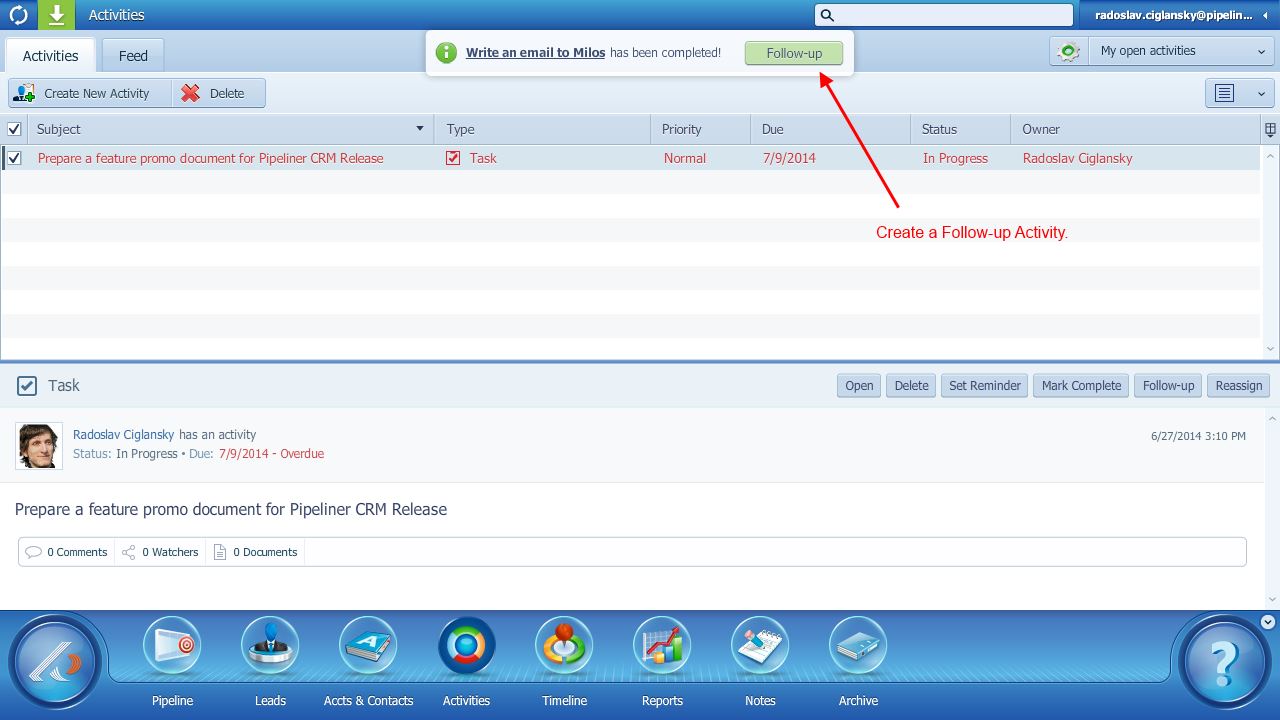Screen dimensions: 1280x720
Task: Show the 0 Comments tab
Action: (x=67, y=552)
